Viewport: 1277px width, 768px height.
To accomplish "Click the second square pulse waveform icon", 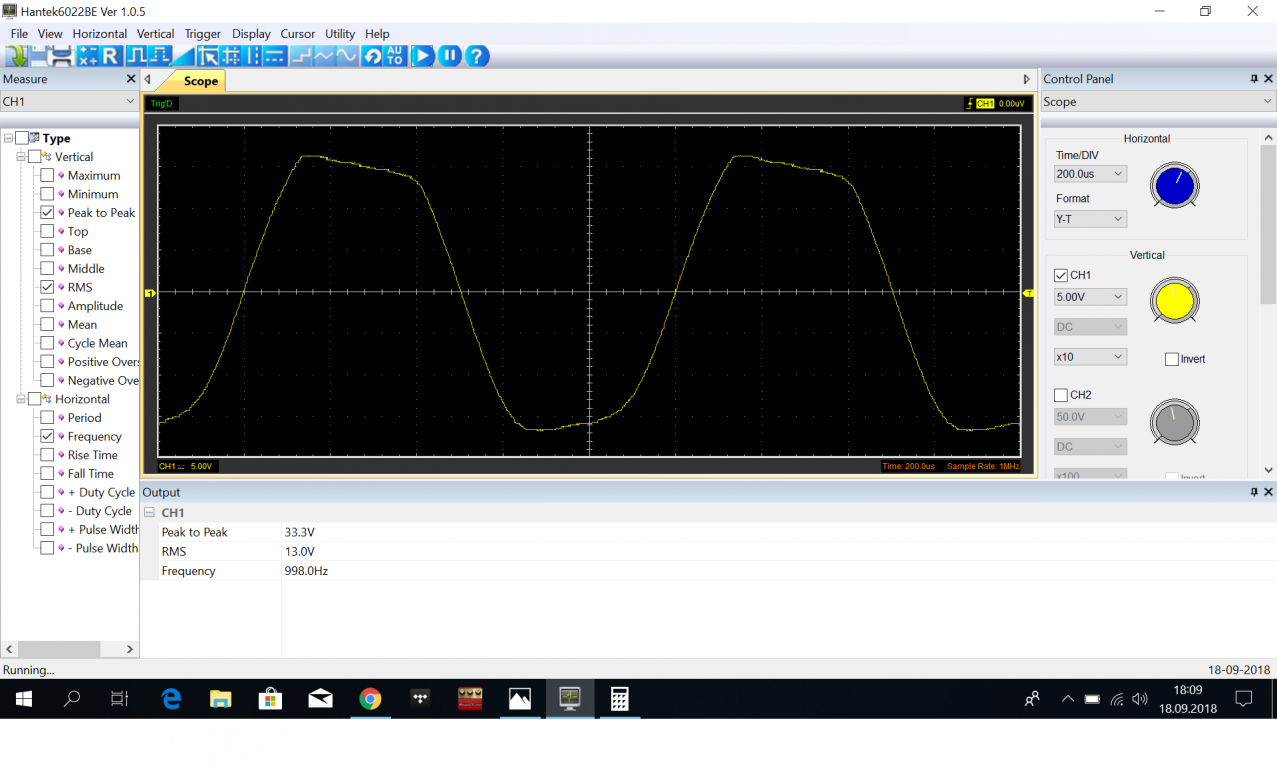I will (x=160, y=56).
